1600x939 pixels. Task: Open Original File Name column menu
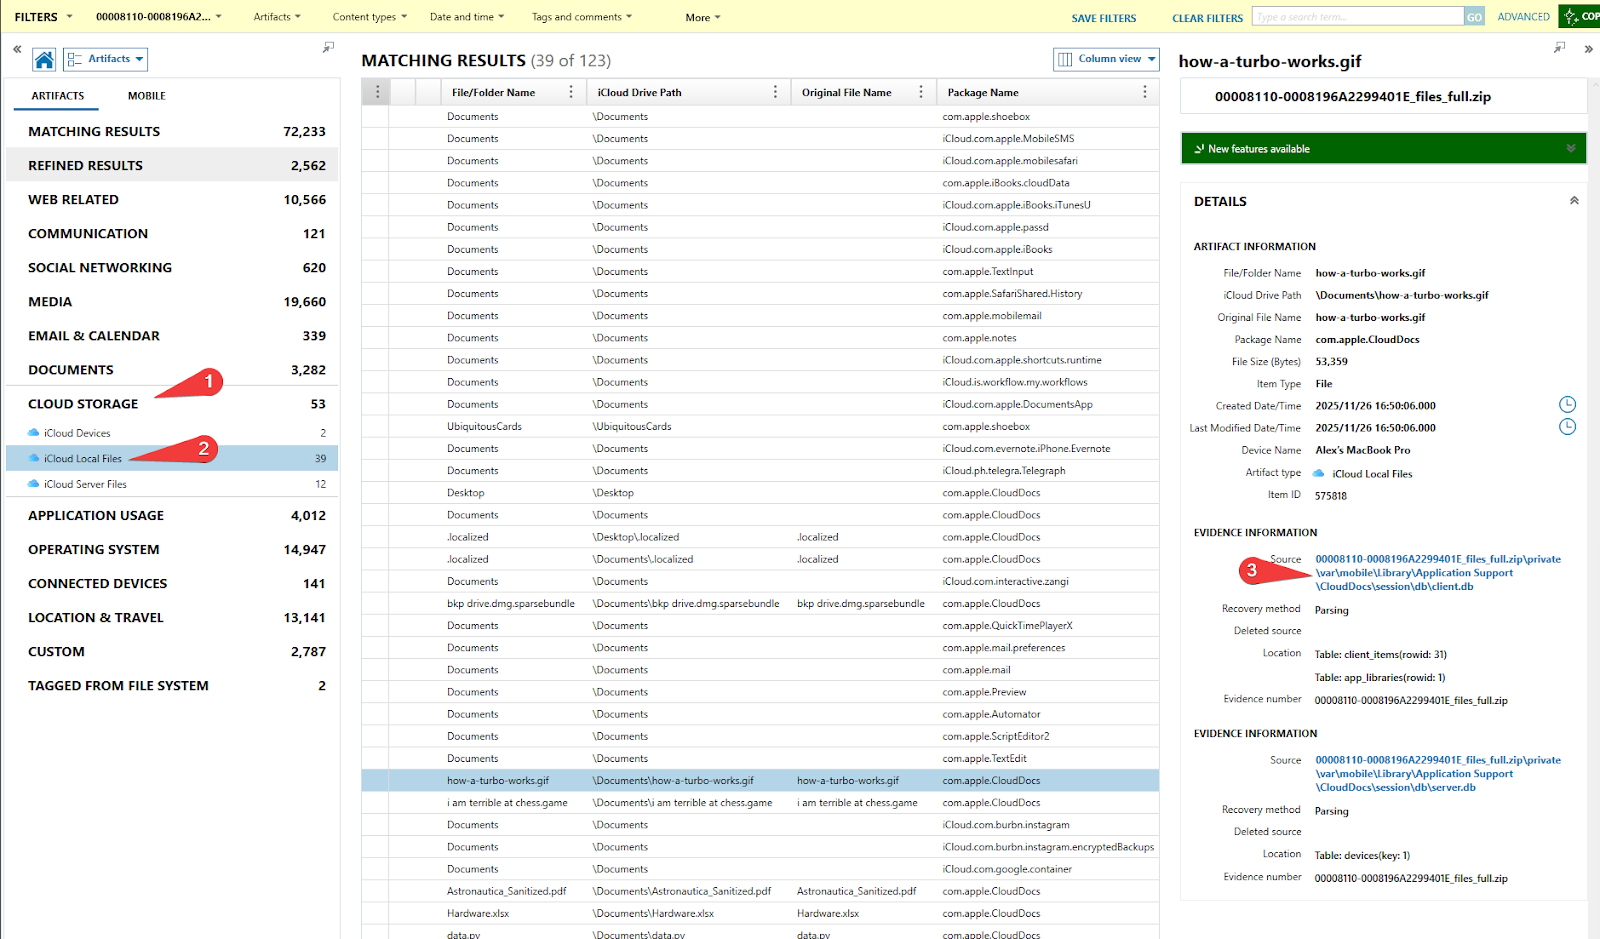point(921,92)
